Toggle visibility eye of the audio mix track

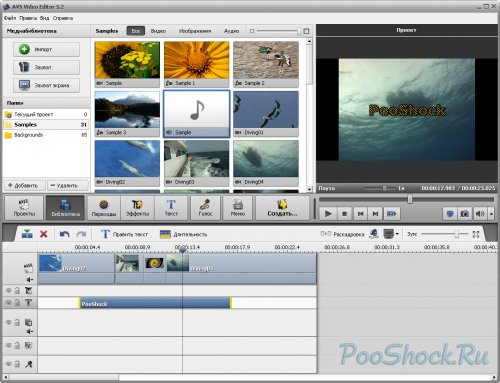click(x=9, y=345)
